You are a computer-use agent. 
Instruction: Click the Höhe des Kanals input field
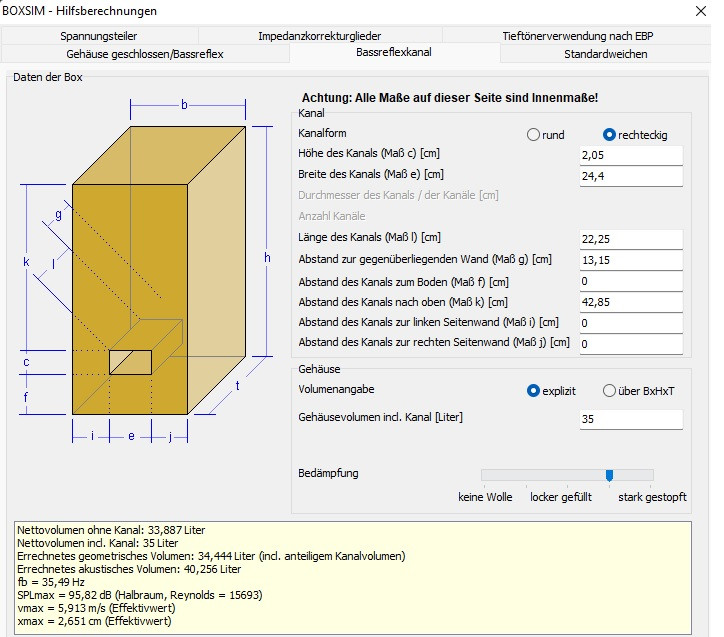click(x=631, y=156)
